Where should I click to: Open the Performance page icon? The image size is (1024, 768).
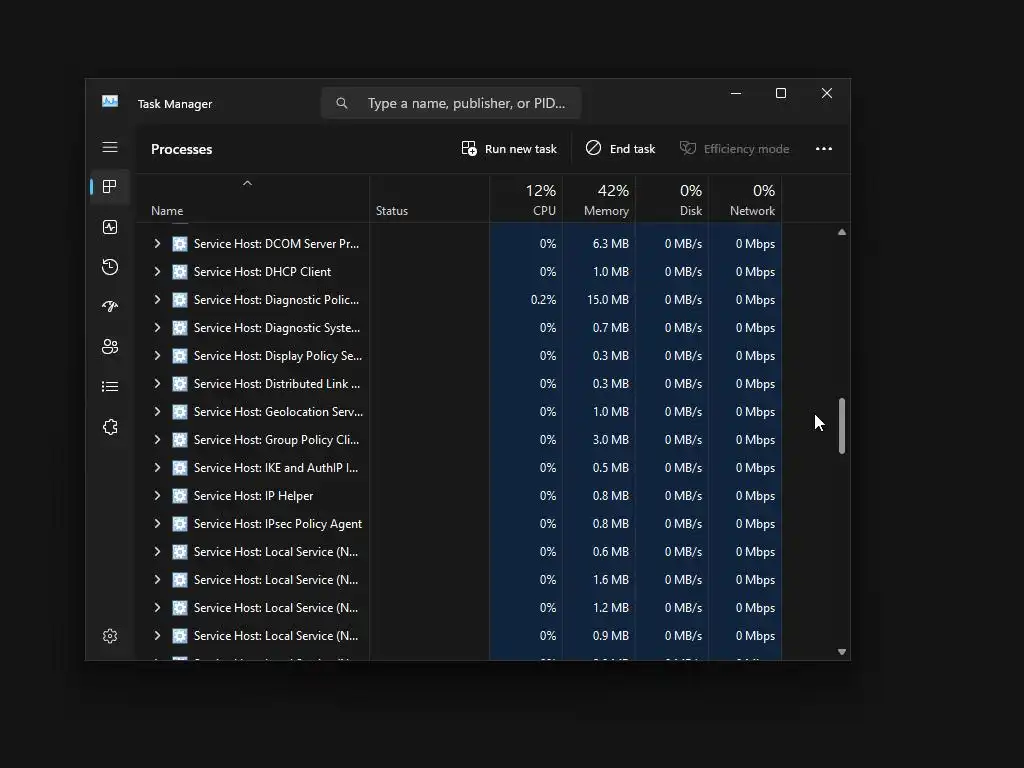(110, 227)
